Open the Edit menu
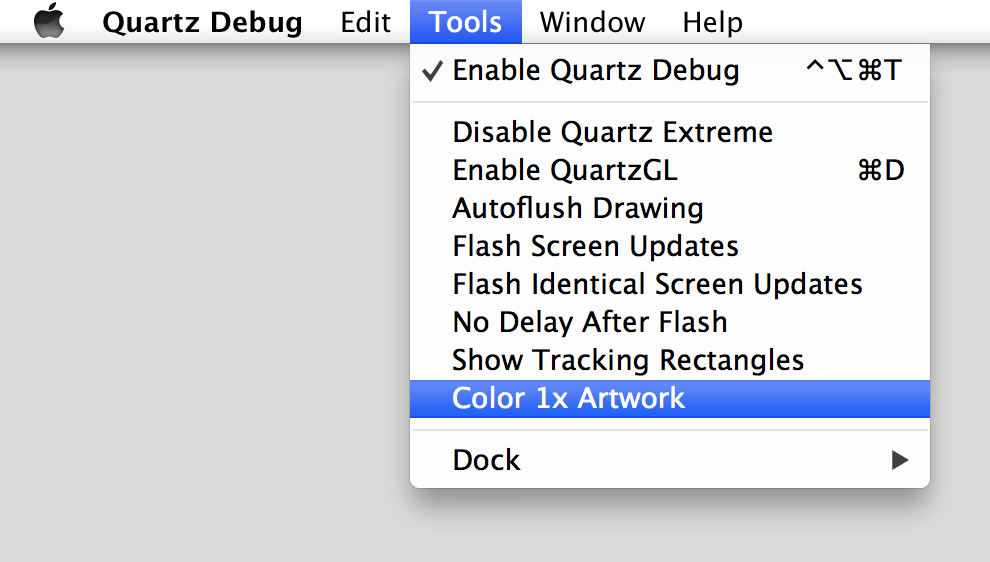Image resolution: width=990 pixels, height=562 pixels. tap(366, 22)
